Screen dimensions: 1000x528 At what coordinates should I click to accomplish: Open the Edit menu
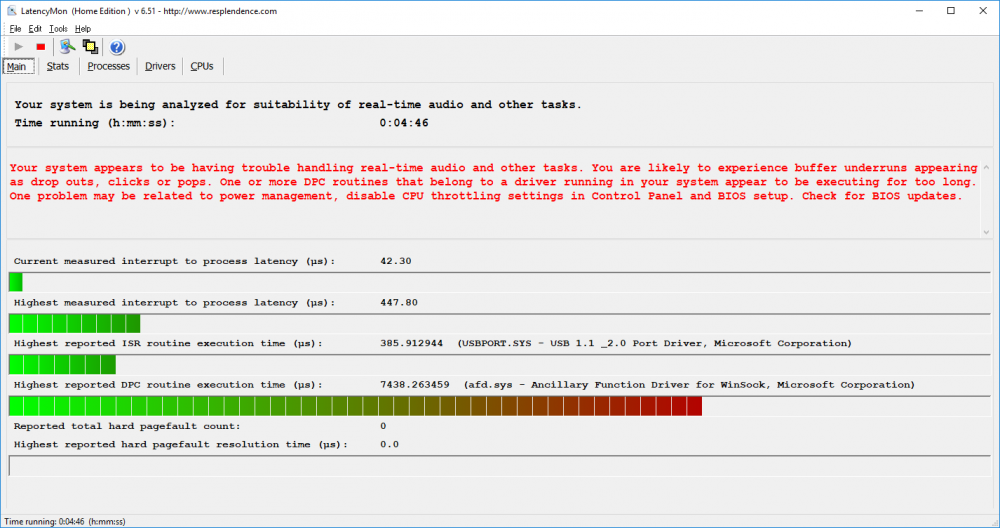35,29
